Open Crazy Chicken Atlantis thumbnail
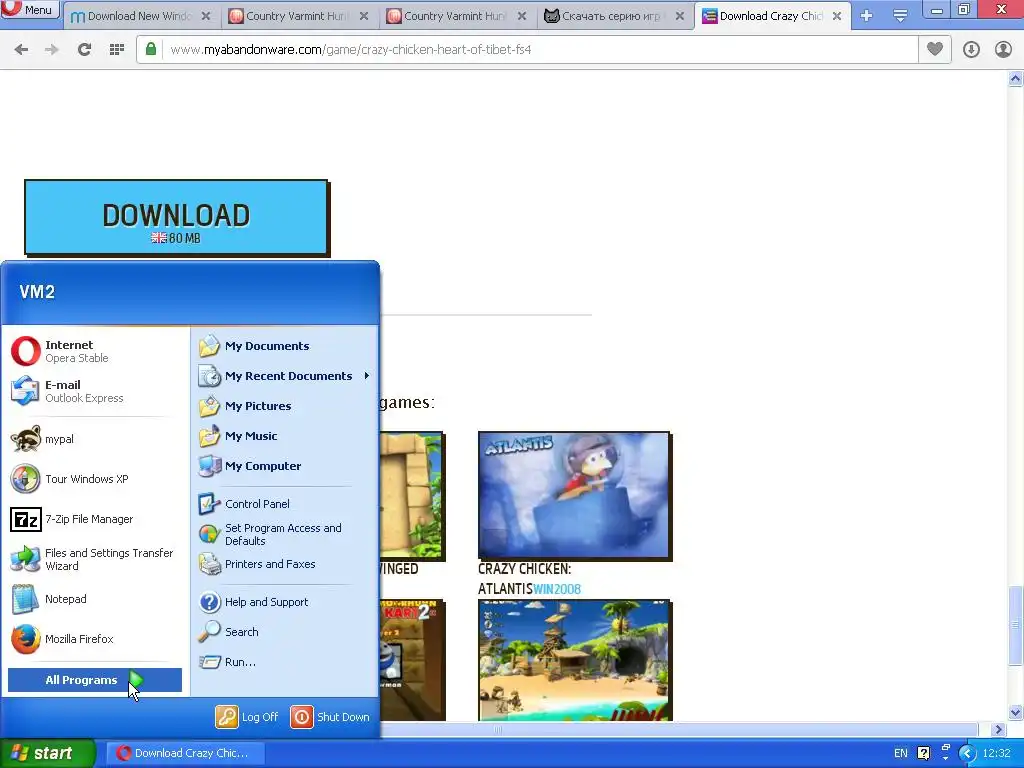The height and width of the screenshot is (768, 1024). (x=574, y=495)
